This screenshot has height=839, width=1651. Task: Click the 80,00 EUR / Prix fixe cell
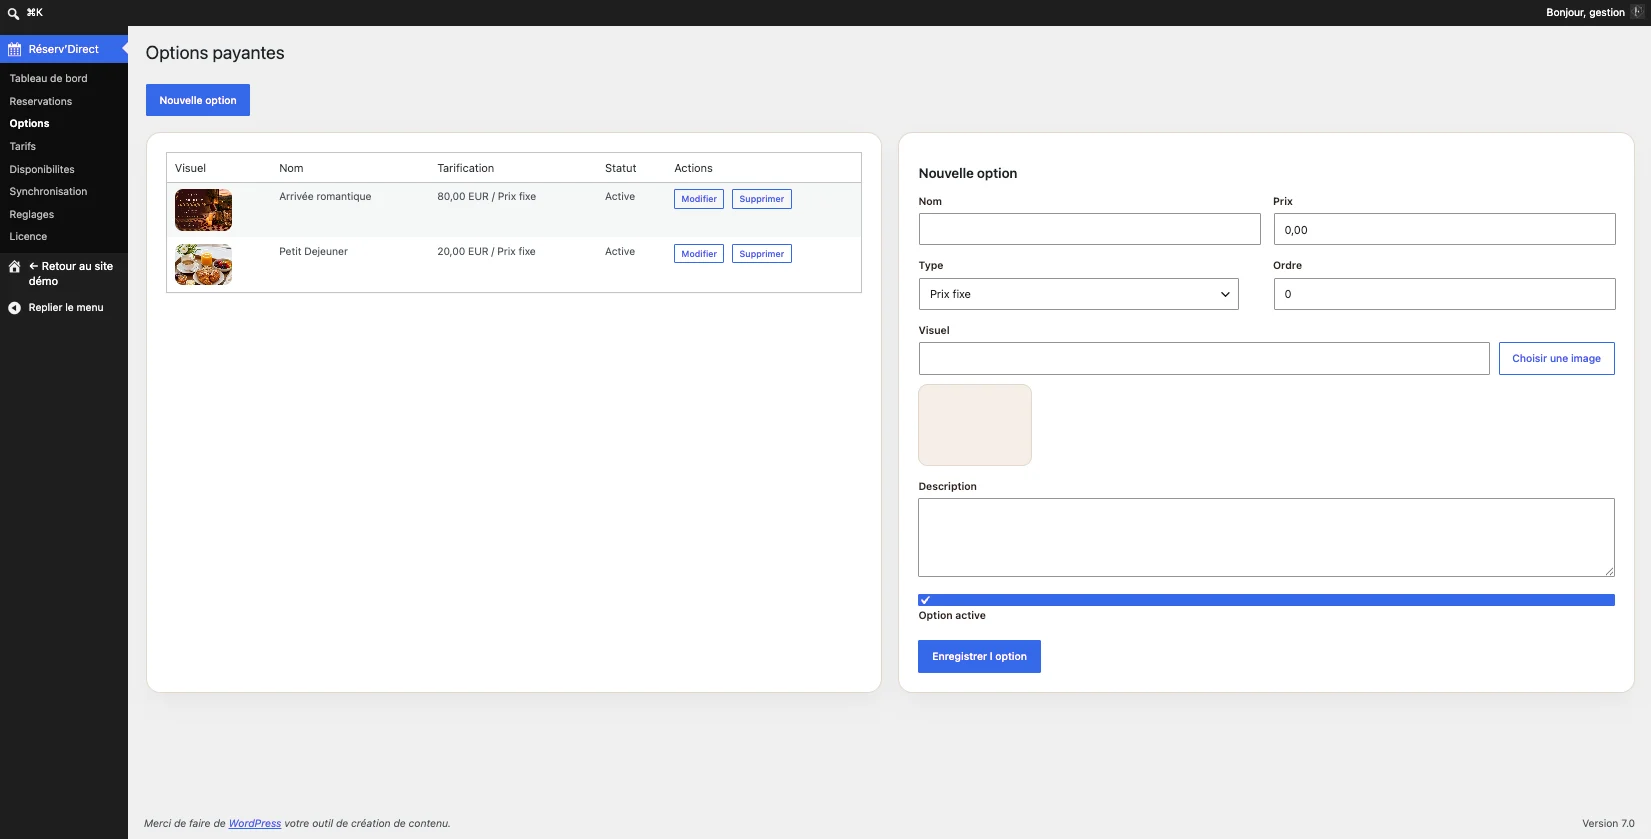[487, 197]
